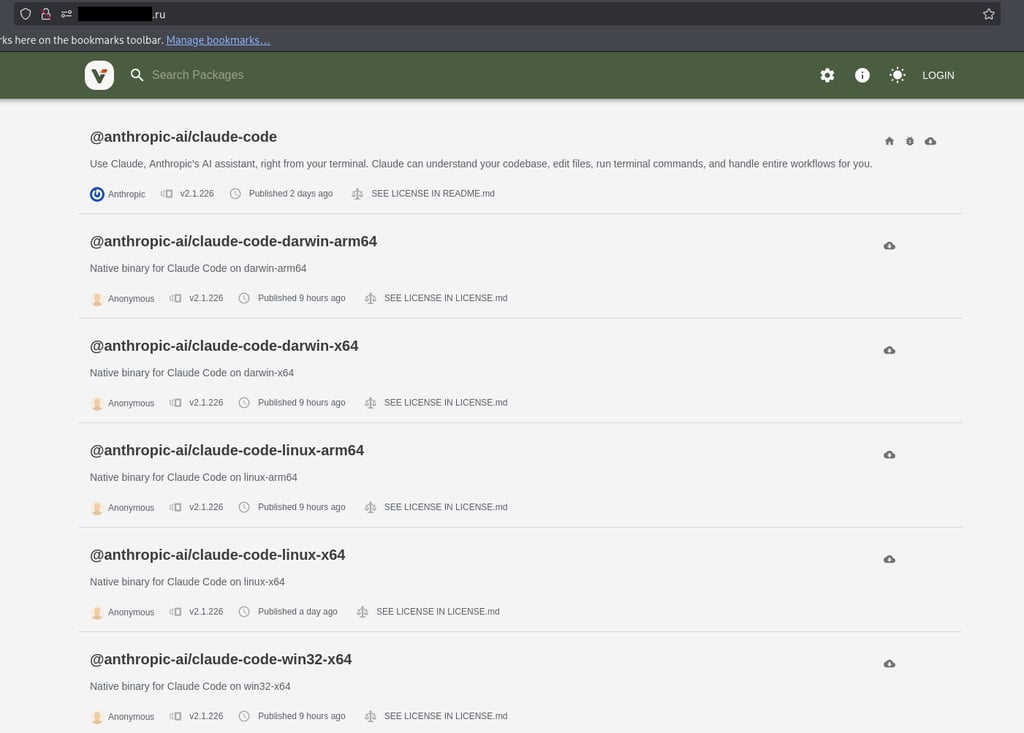Click the claude-code description paragraph
The width and height of the screenshot is (1024, 733).
[481, 163]
